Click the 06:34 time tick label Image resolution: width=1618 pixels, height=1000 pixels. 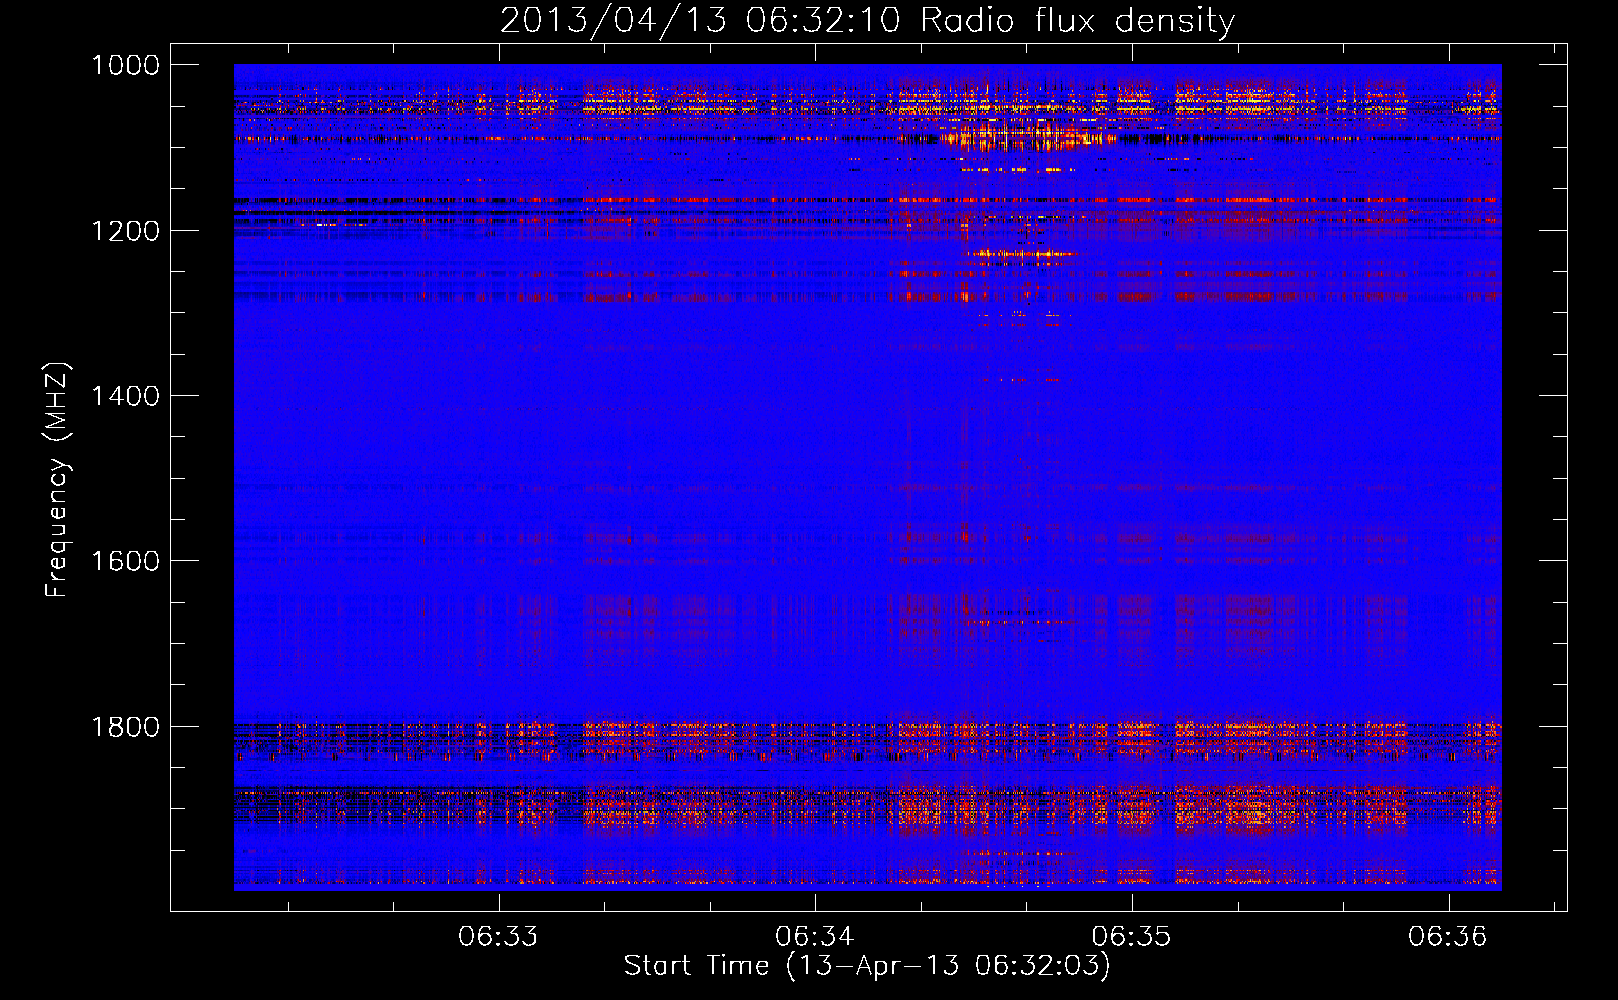point(815,937)
